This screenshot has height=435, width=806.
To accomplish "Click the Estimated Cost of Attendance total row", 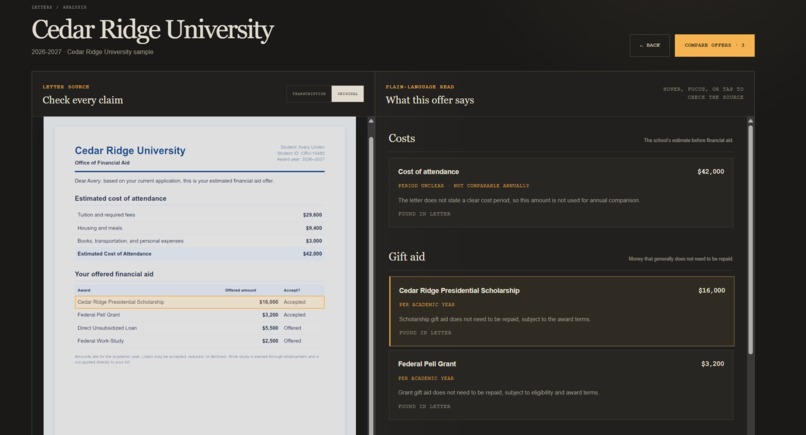I will (x=199, y=254).
